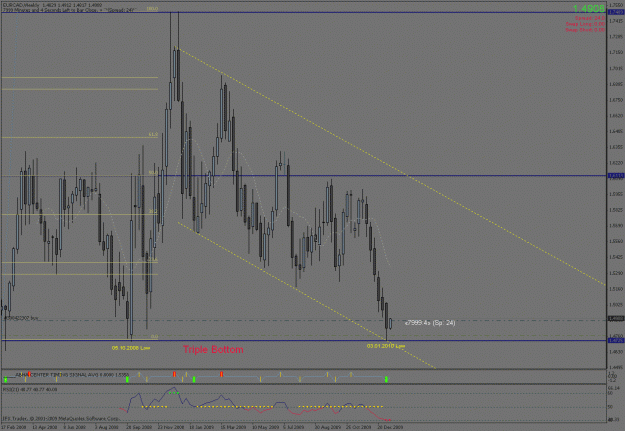
Task: Click the bottom blue price tag on the axis
Action: pos(616,340)
